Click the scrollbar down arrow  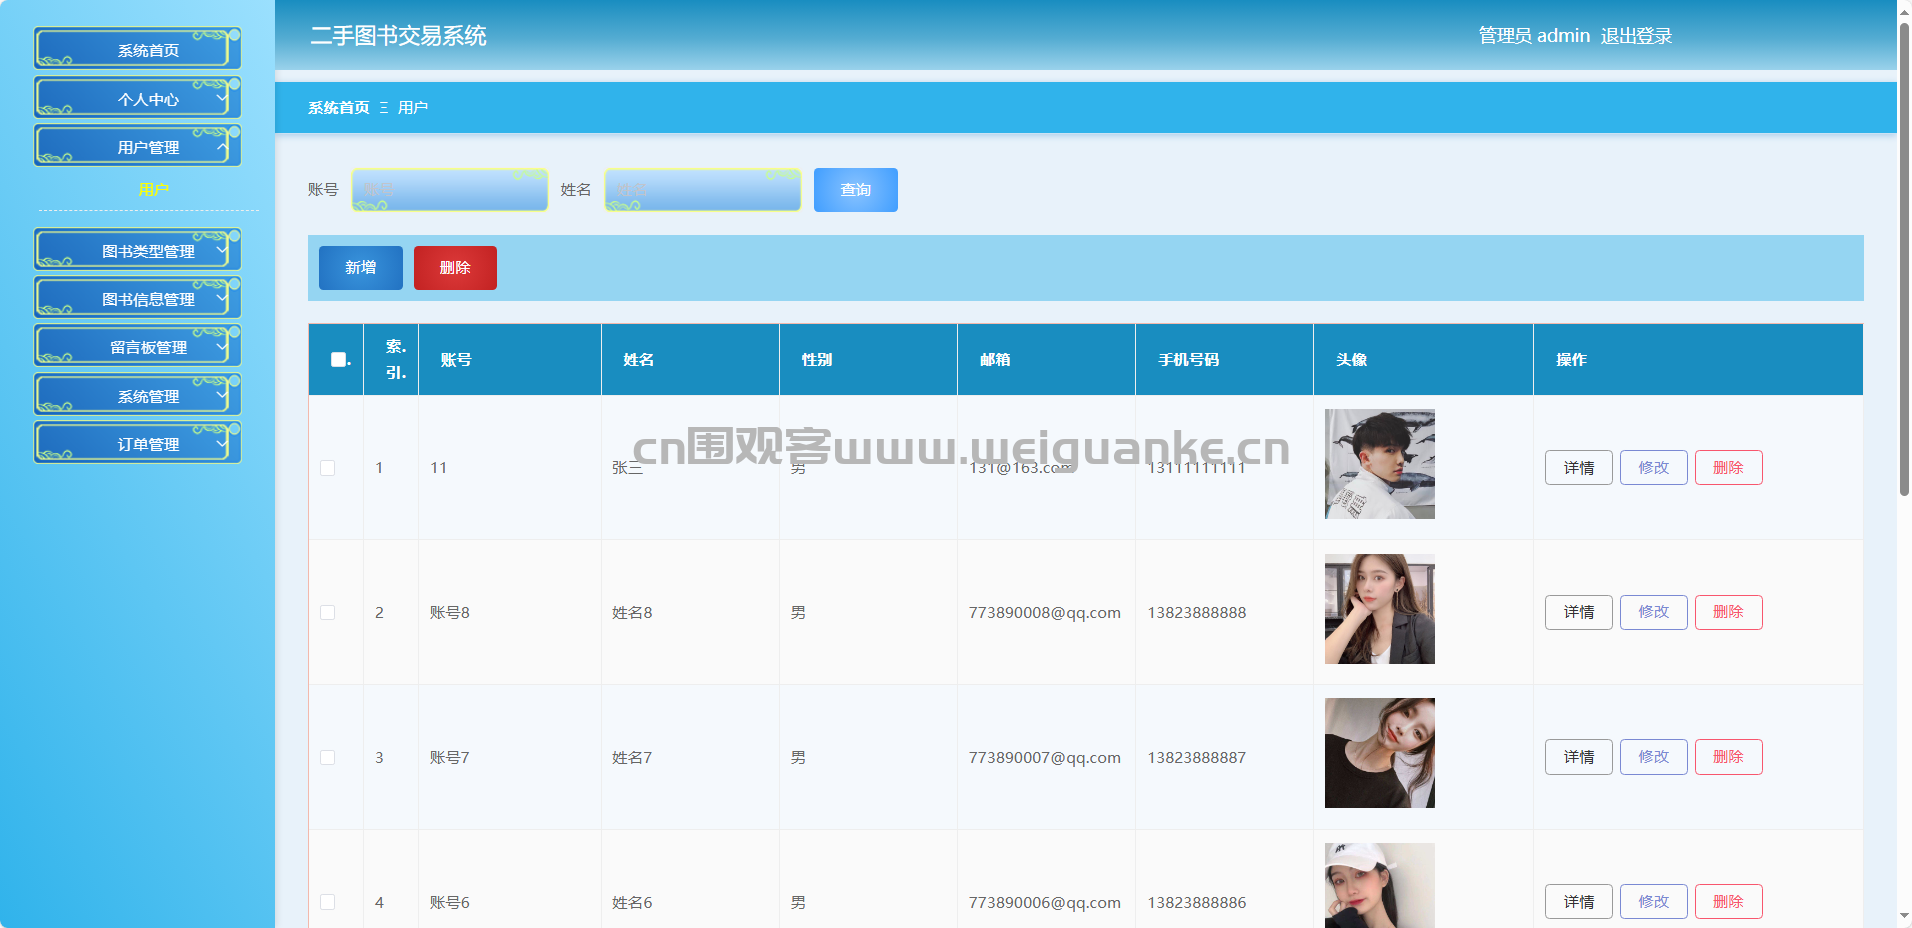pos(1904,916)
